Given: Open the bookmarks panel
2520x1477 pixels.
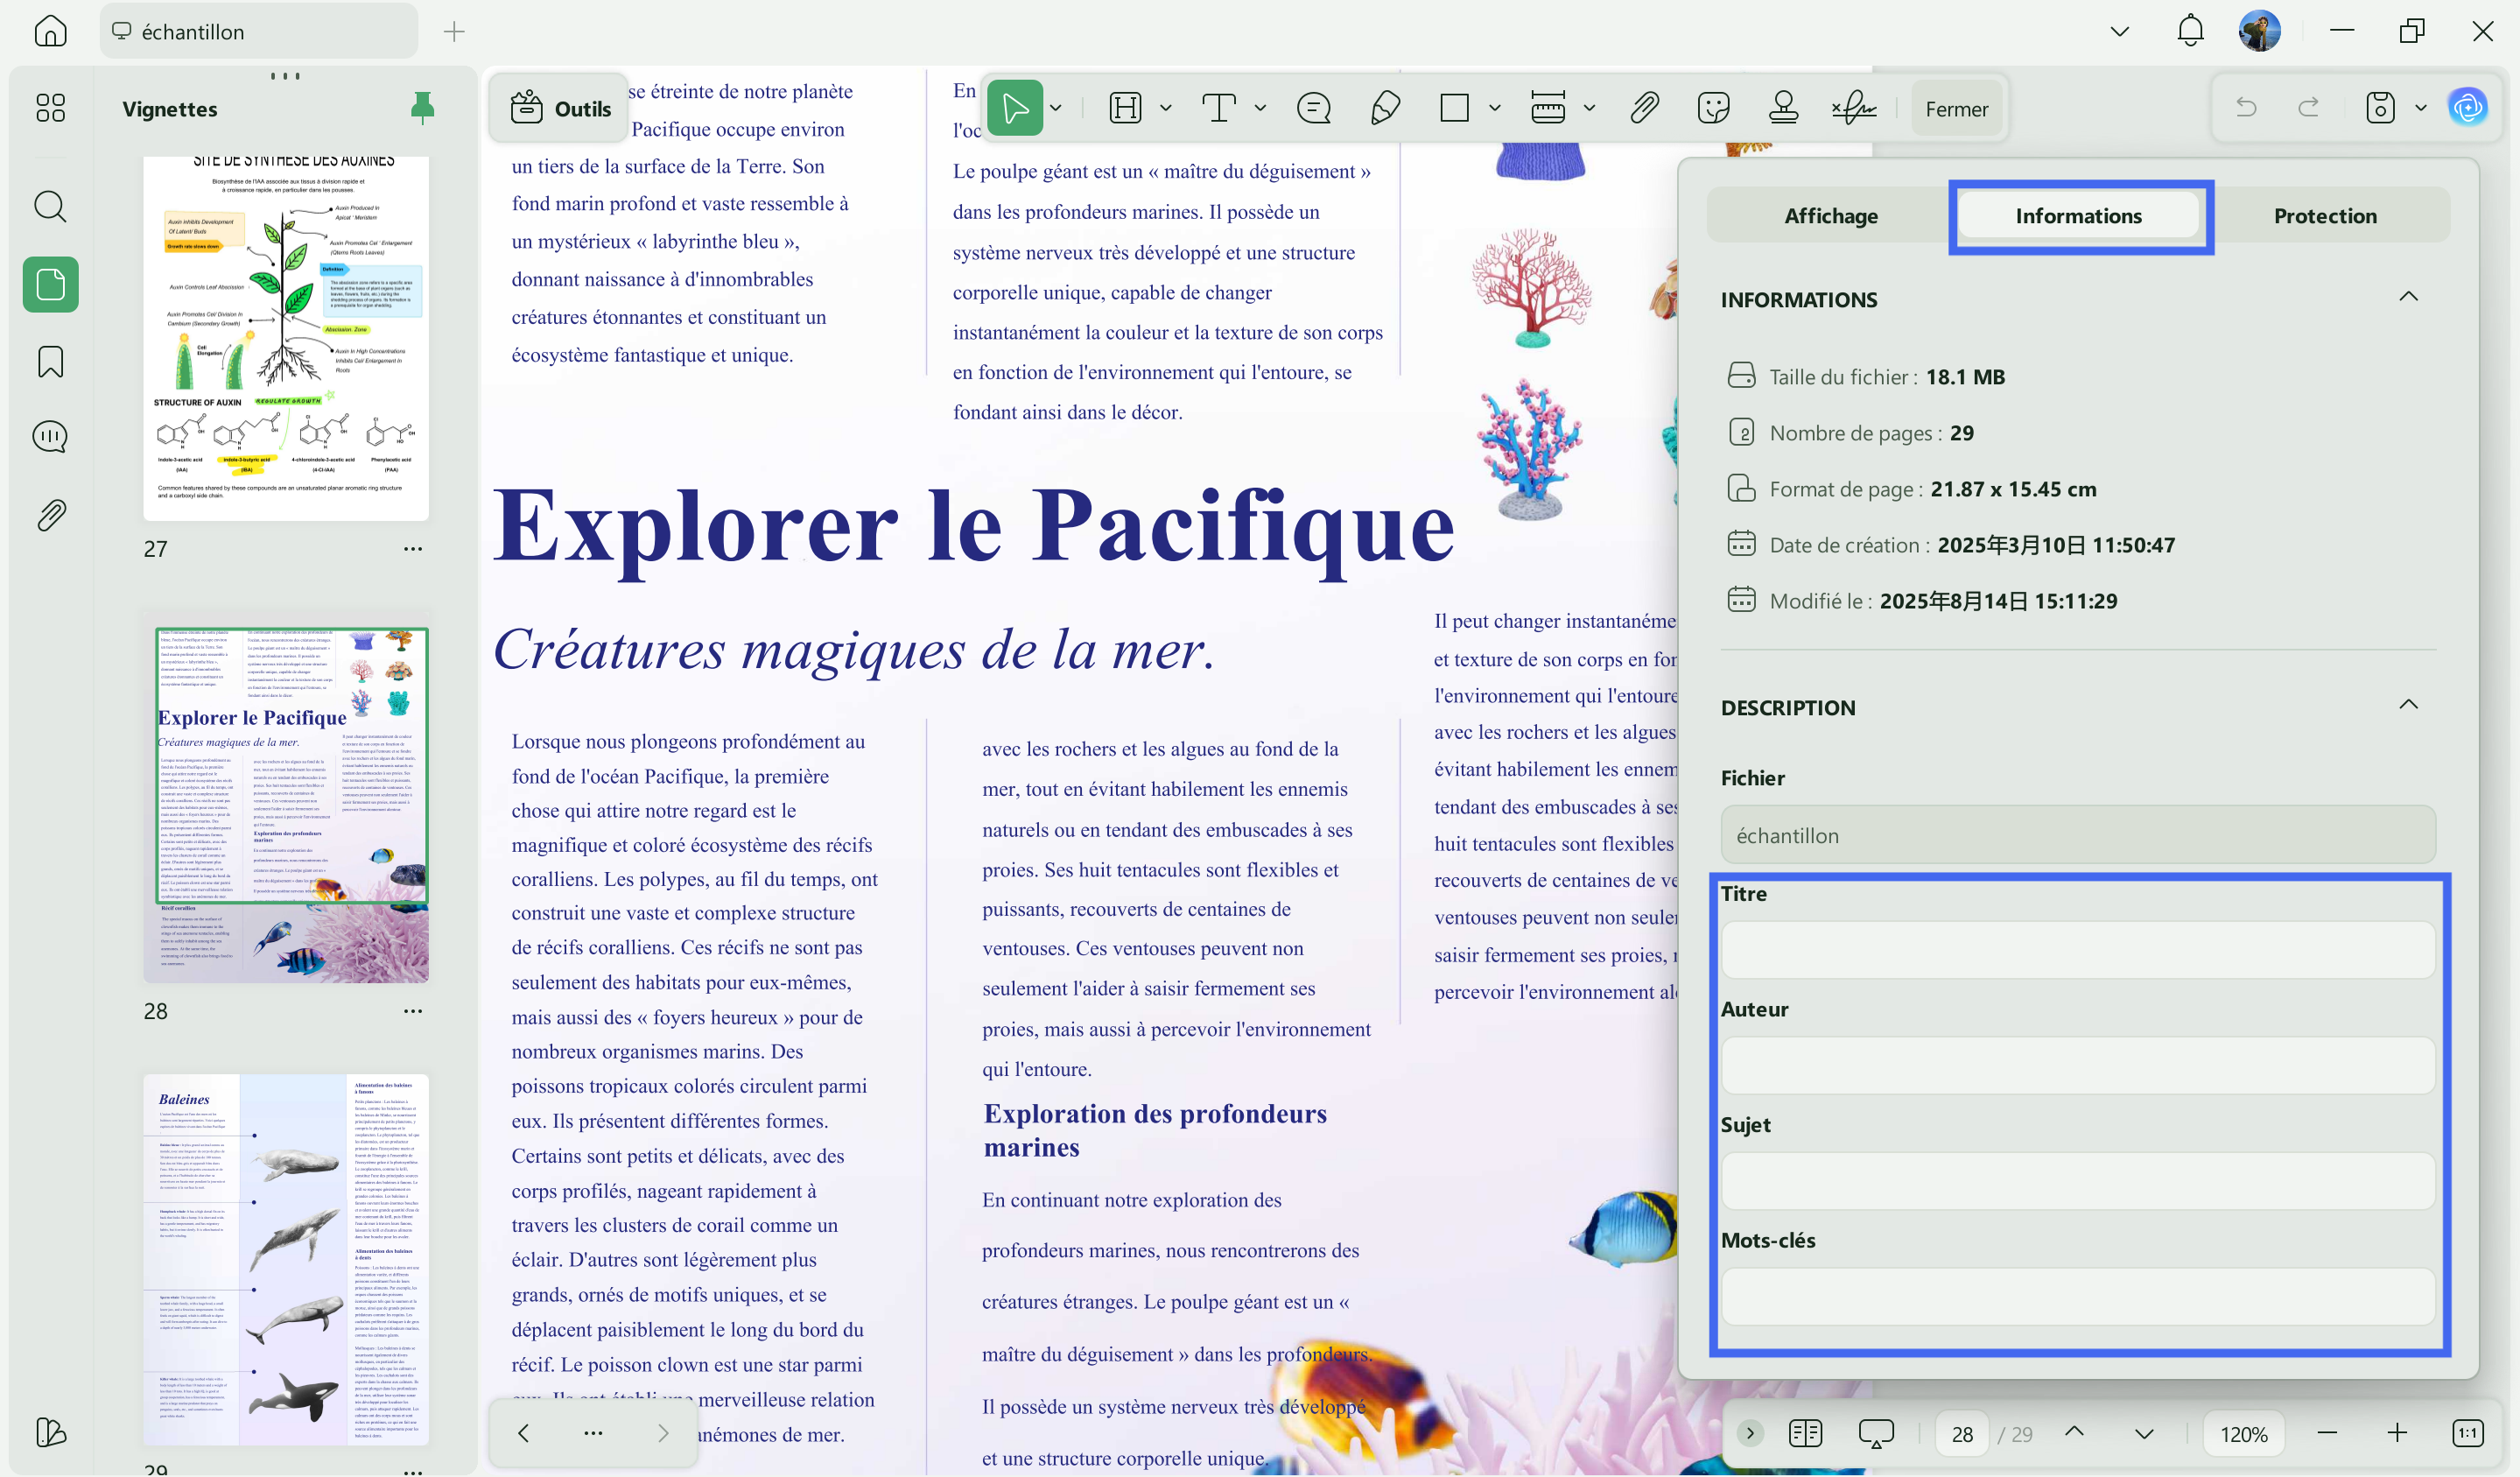Looking at the screenshot, I should pyautogui.click(x=50, y=361).
